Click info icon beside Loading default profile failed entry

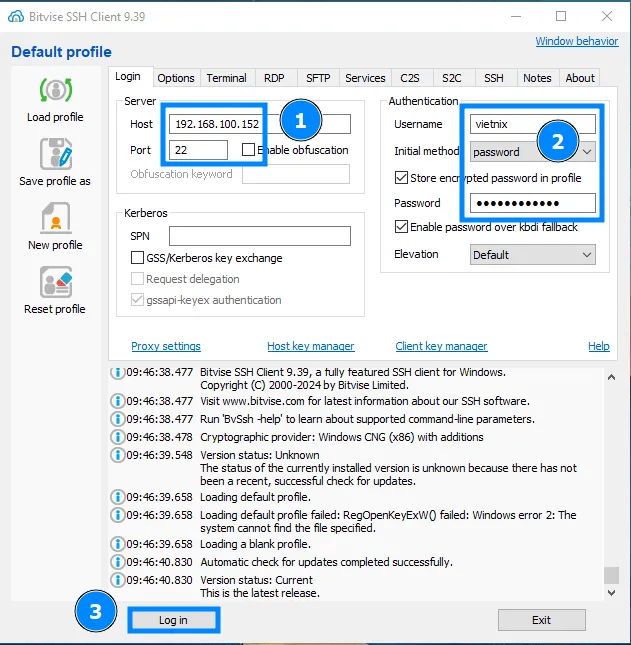pos(118,515)
